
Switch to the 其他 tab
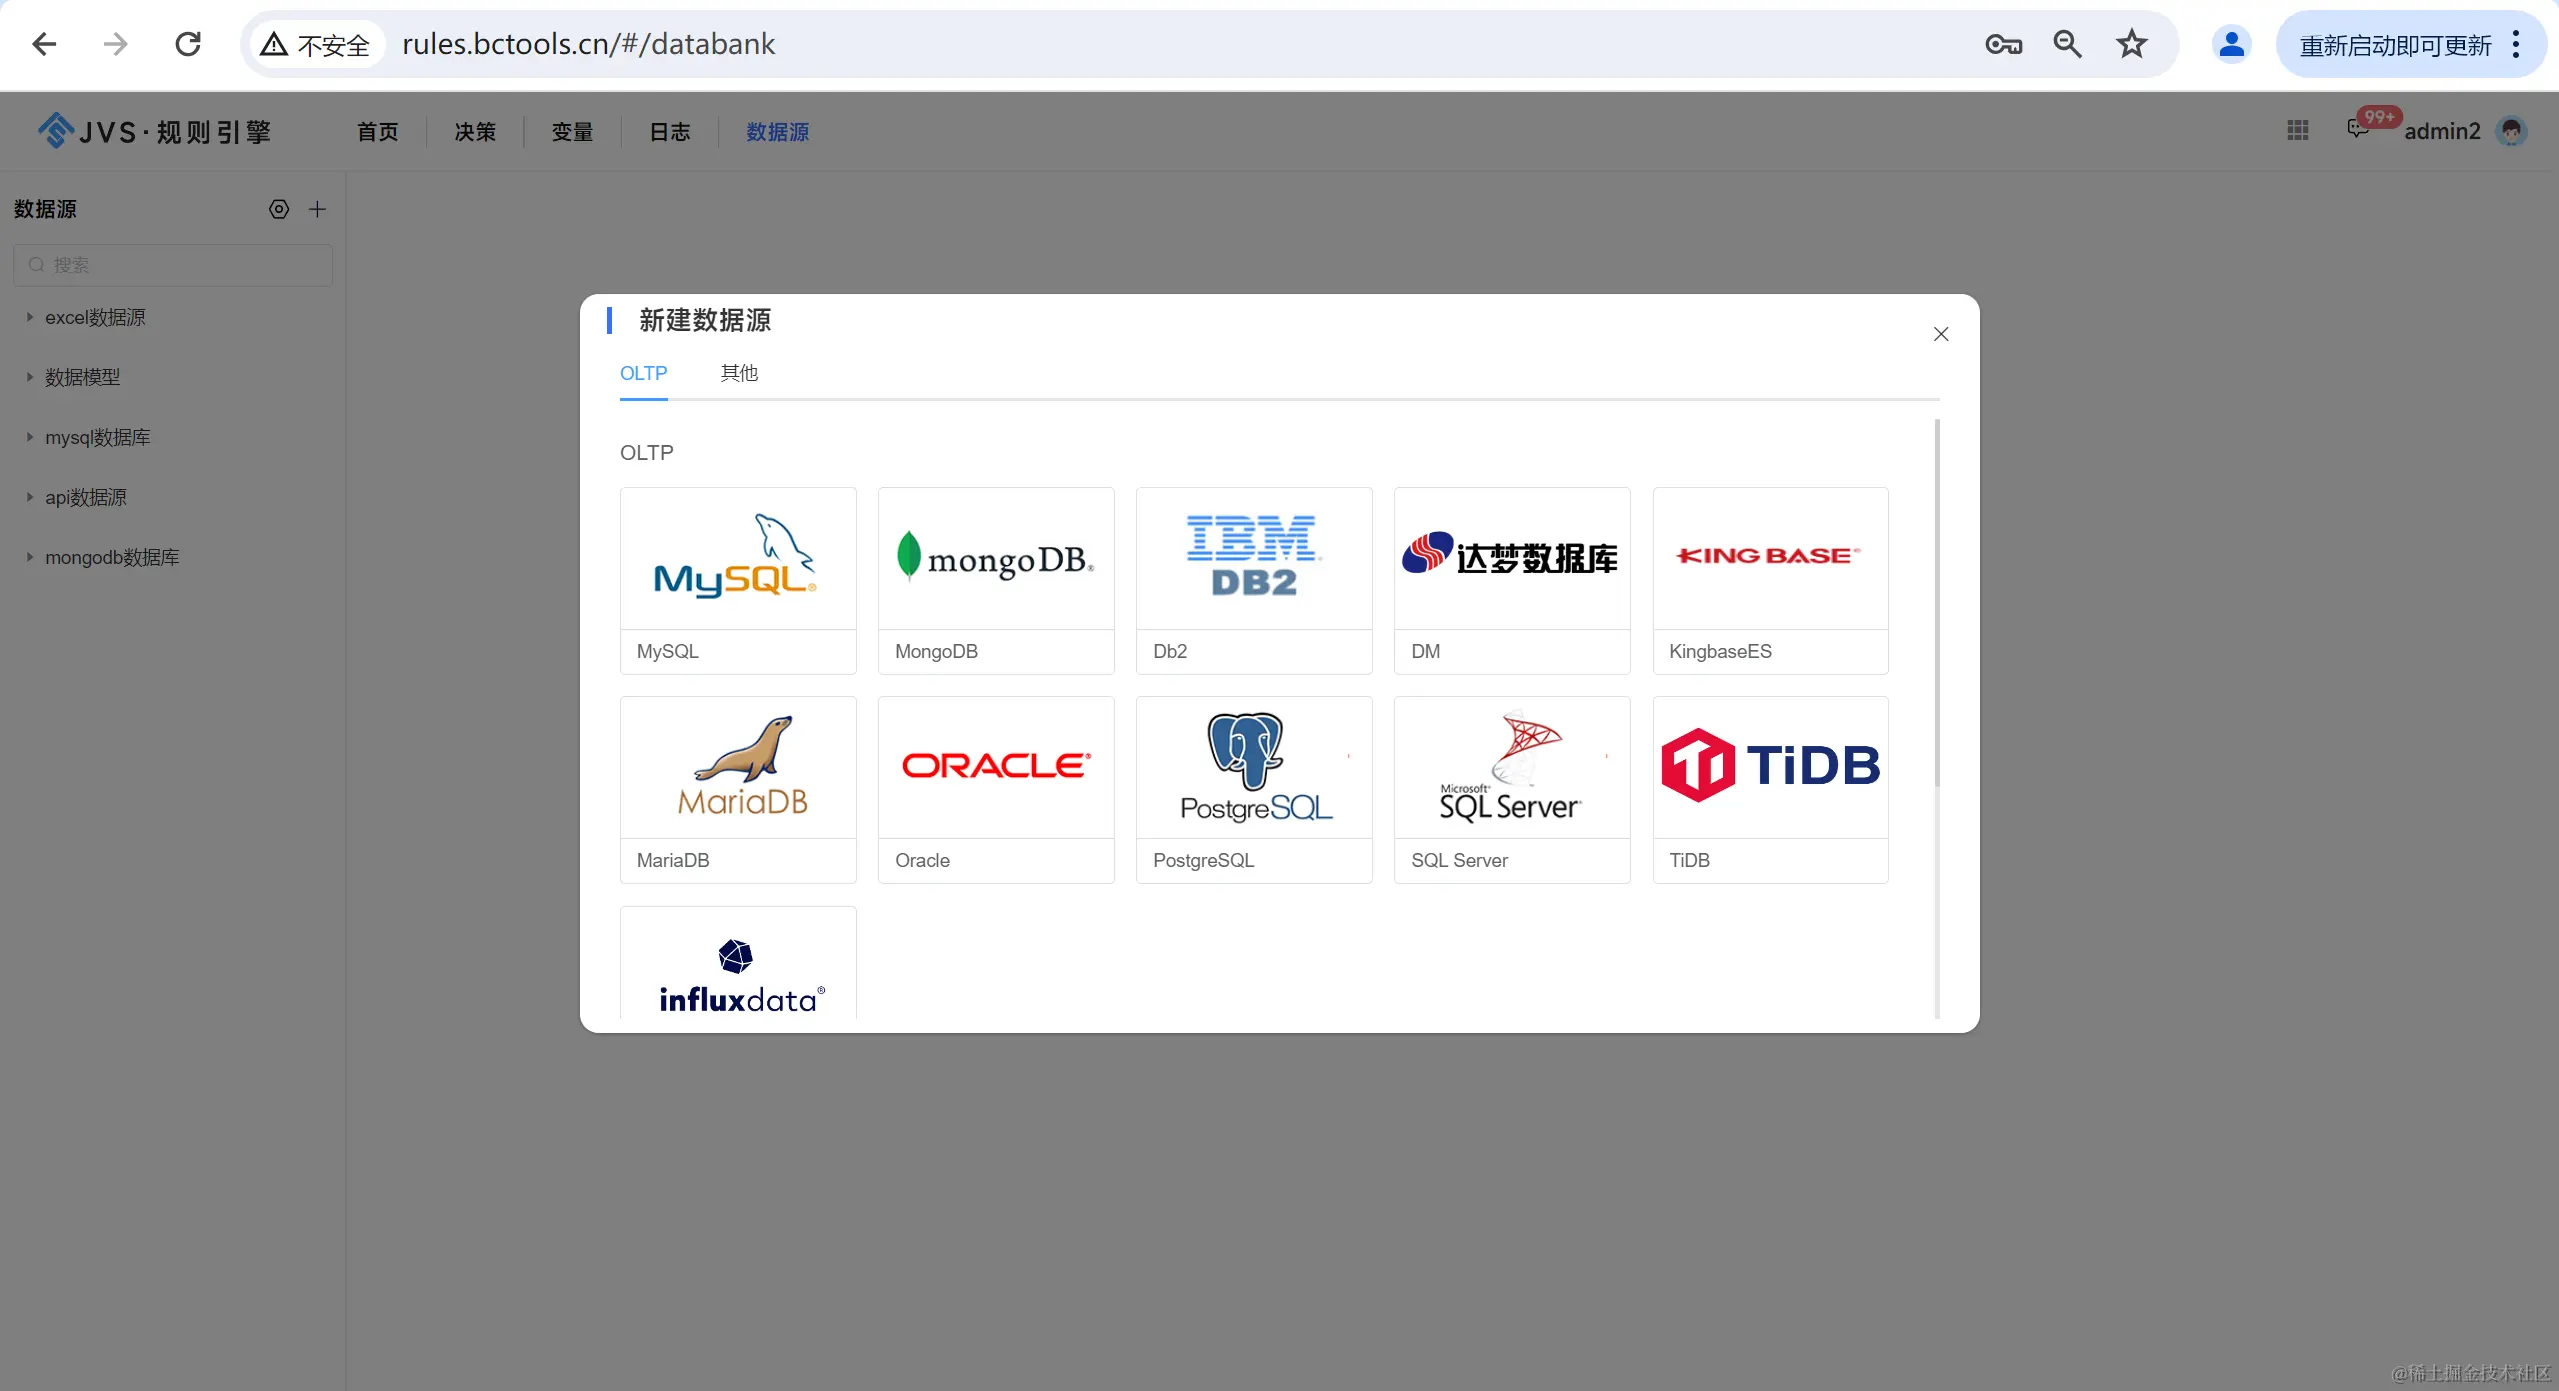pyautogui.click(x=738, y=373)
